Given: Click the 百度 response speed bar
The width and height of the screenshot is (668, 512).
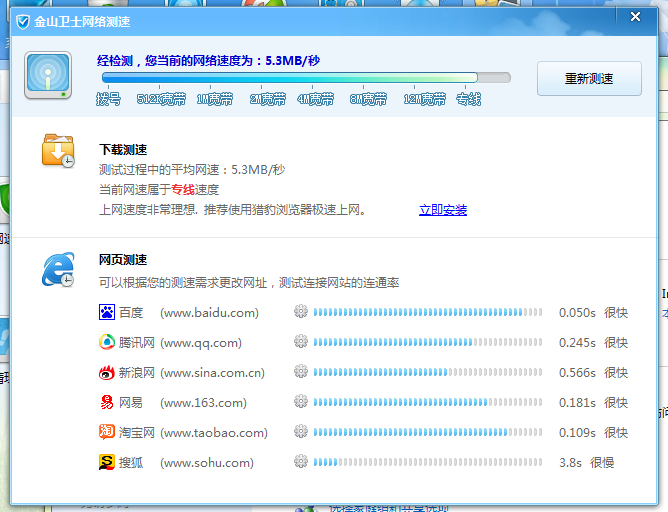Looking at the screenshot, I should (428, 312).
